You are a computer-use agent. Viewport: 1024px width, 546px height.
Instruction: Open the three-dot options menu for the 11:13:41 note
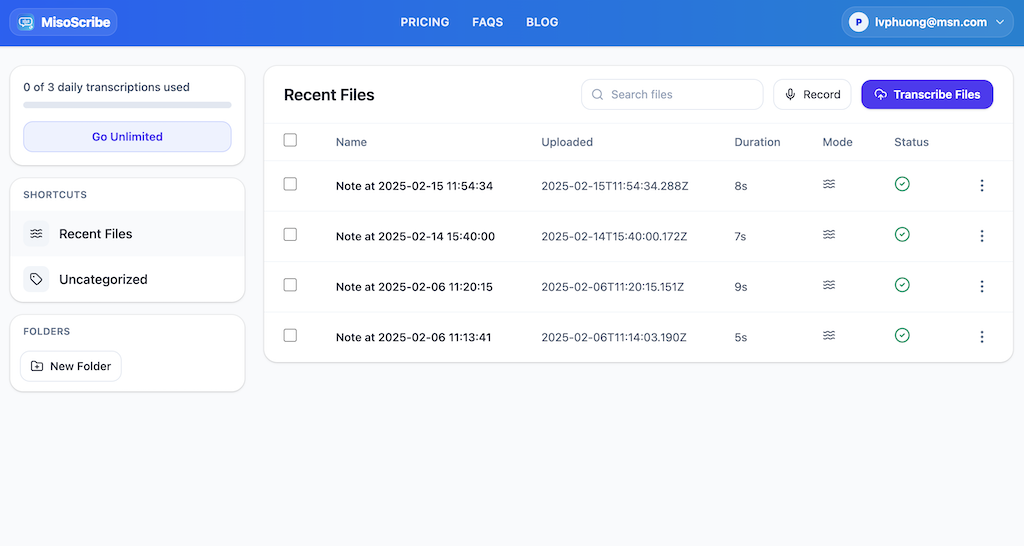coord(982,337)
